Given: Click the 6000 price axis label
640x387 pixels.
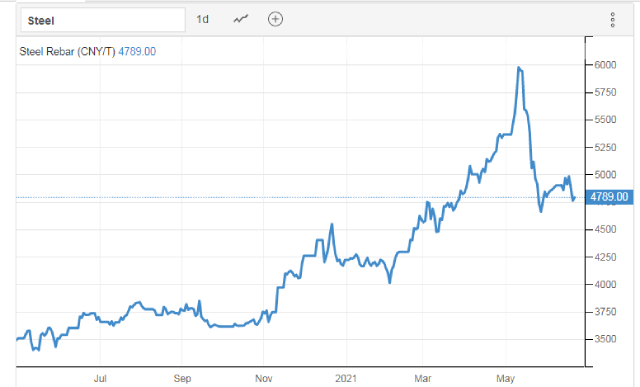Looking at the screenshot, I should tap(605, 65).
